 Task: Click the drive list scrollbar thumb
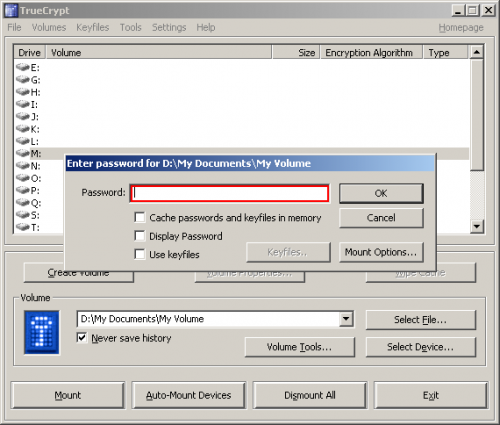[x=477, y=115]
